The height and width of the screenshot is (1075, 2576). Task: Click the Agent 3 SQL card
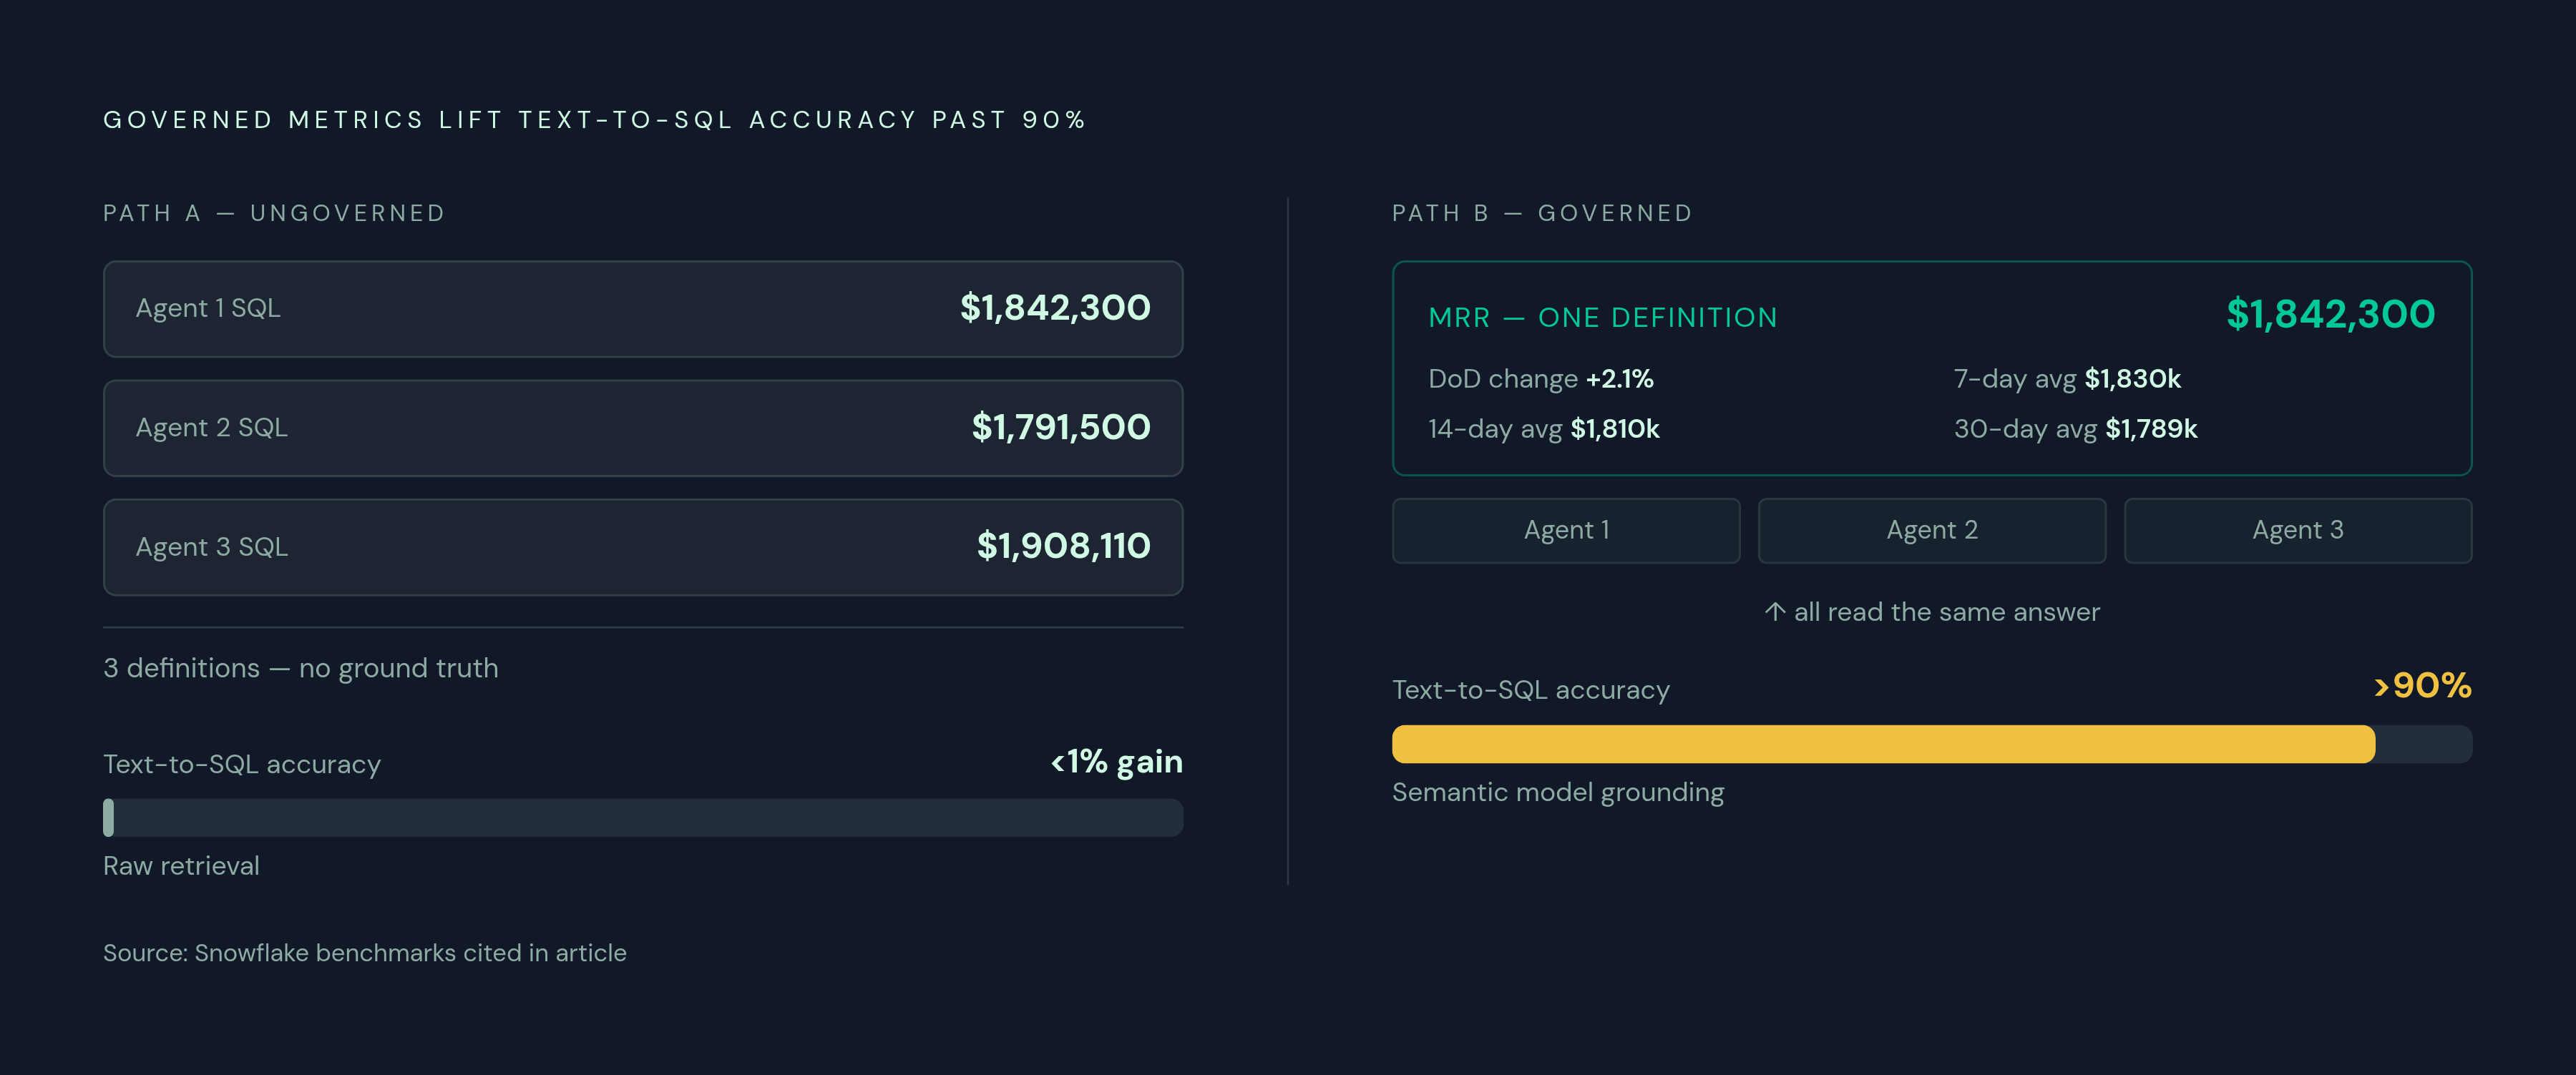(x=643, y=547)
